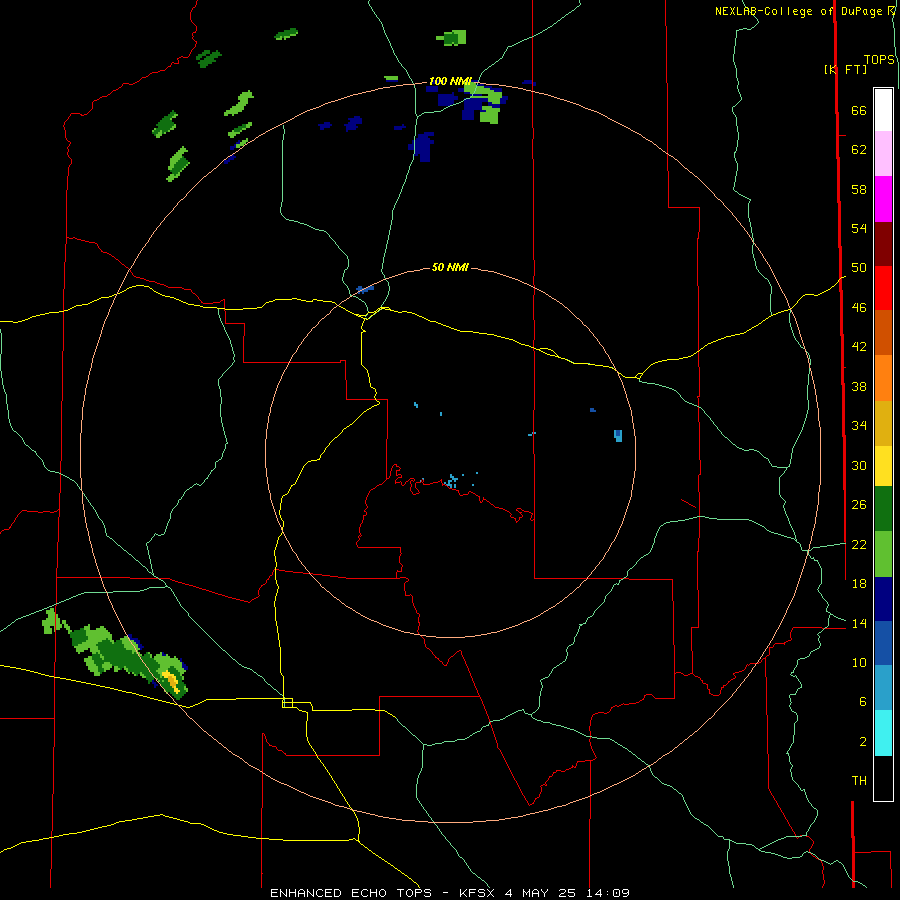Click the TH legend label

pos(859,780)
